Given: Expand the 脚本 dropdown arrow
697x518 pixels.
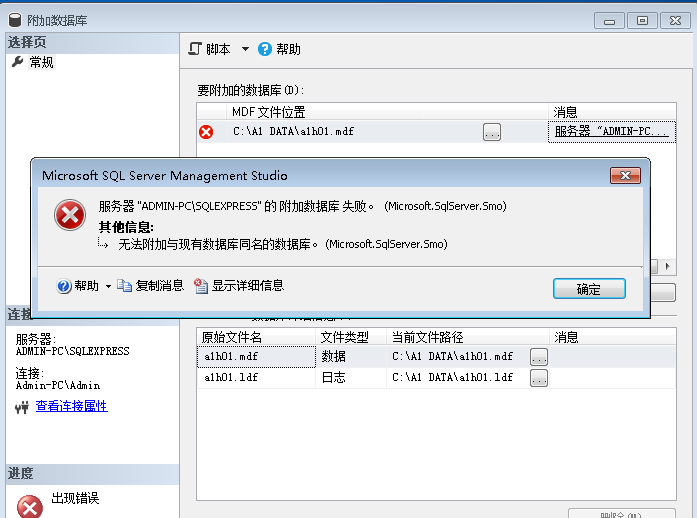Looking at the screenshot, I should (x=245, y=49).
